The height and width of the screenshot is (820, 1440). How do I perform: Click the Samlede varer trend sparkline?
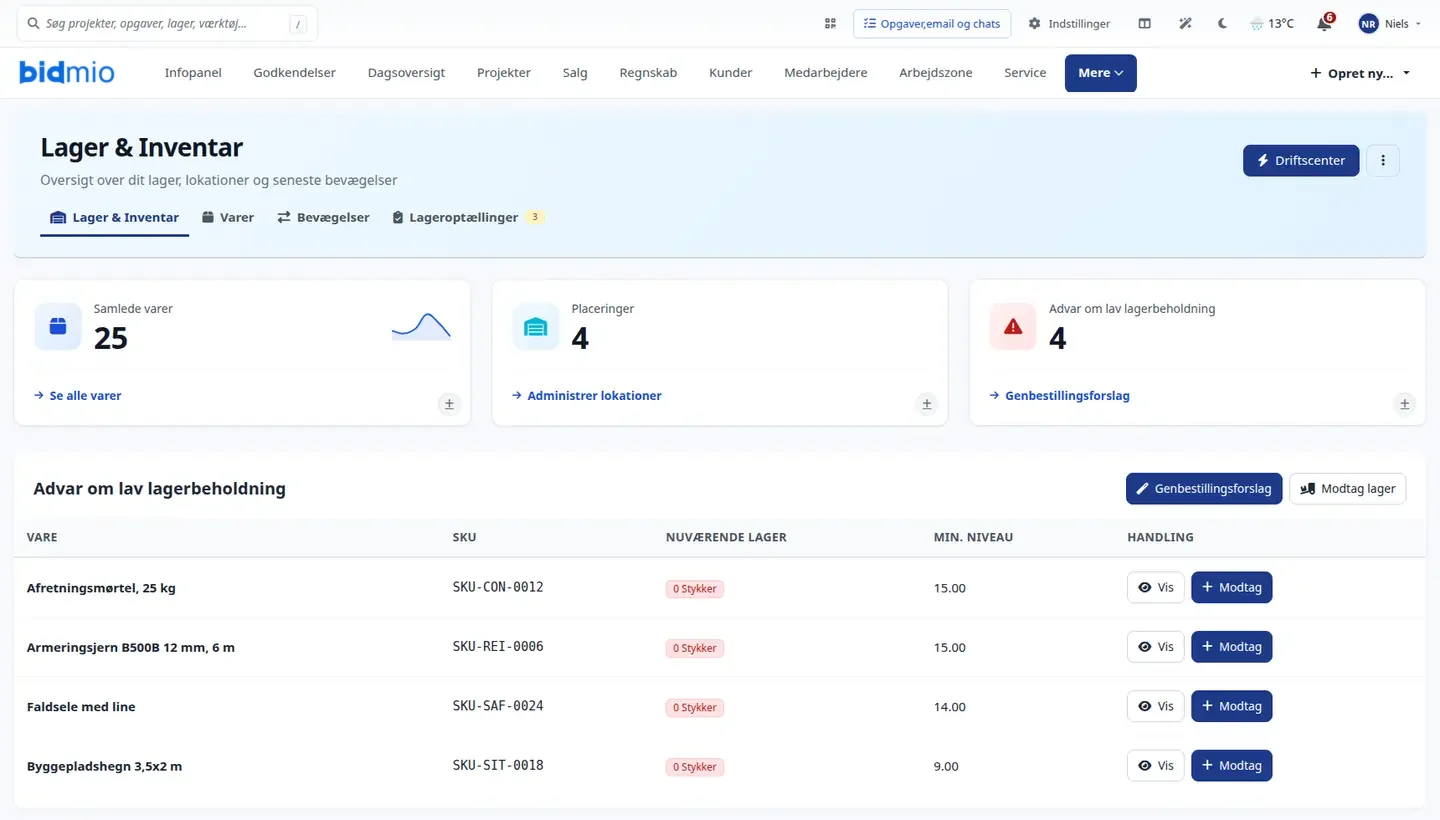421,326
